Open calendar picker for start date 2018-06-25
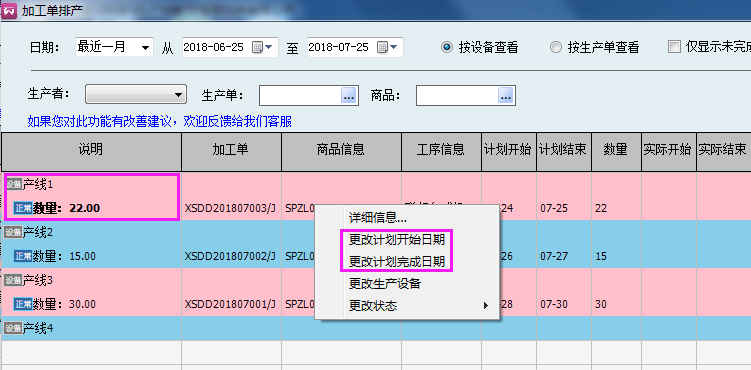 tap(262, 47)
